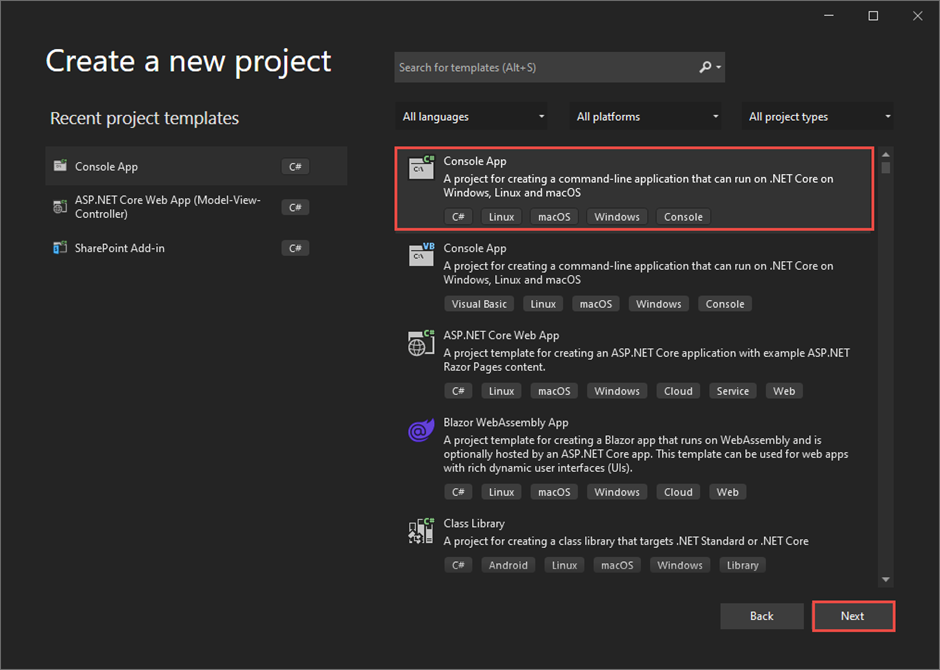Select the Blazor WebAssembly App spiral icon
This screenshot has width=940, height=670.
[420, 429]
